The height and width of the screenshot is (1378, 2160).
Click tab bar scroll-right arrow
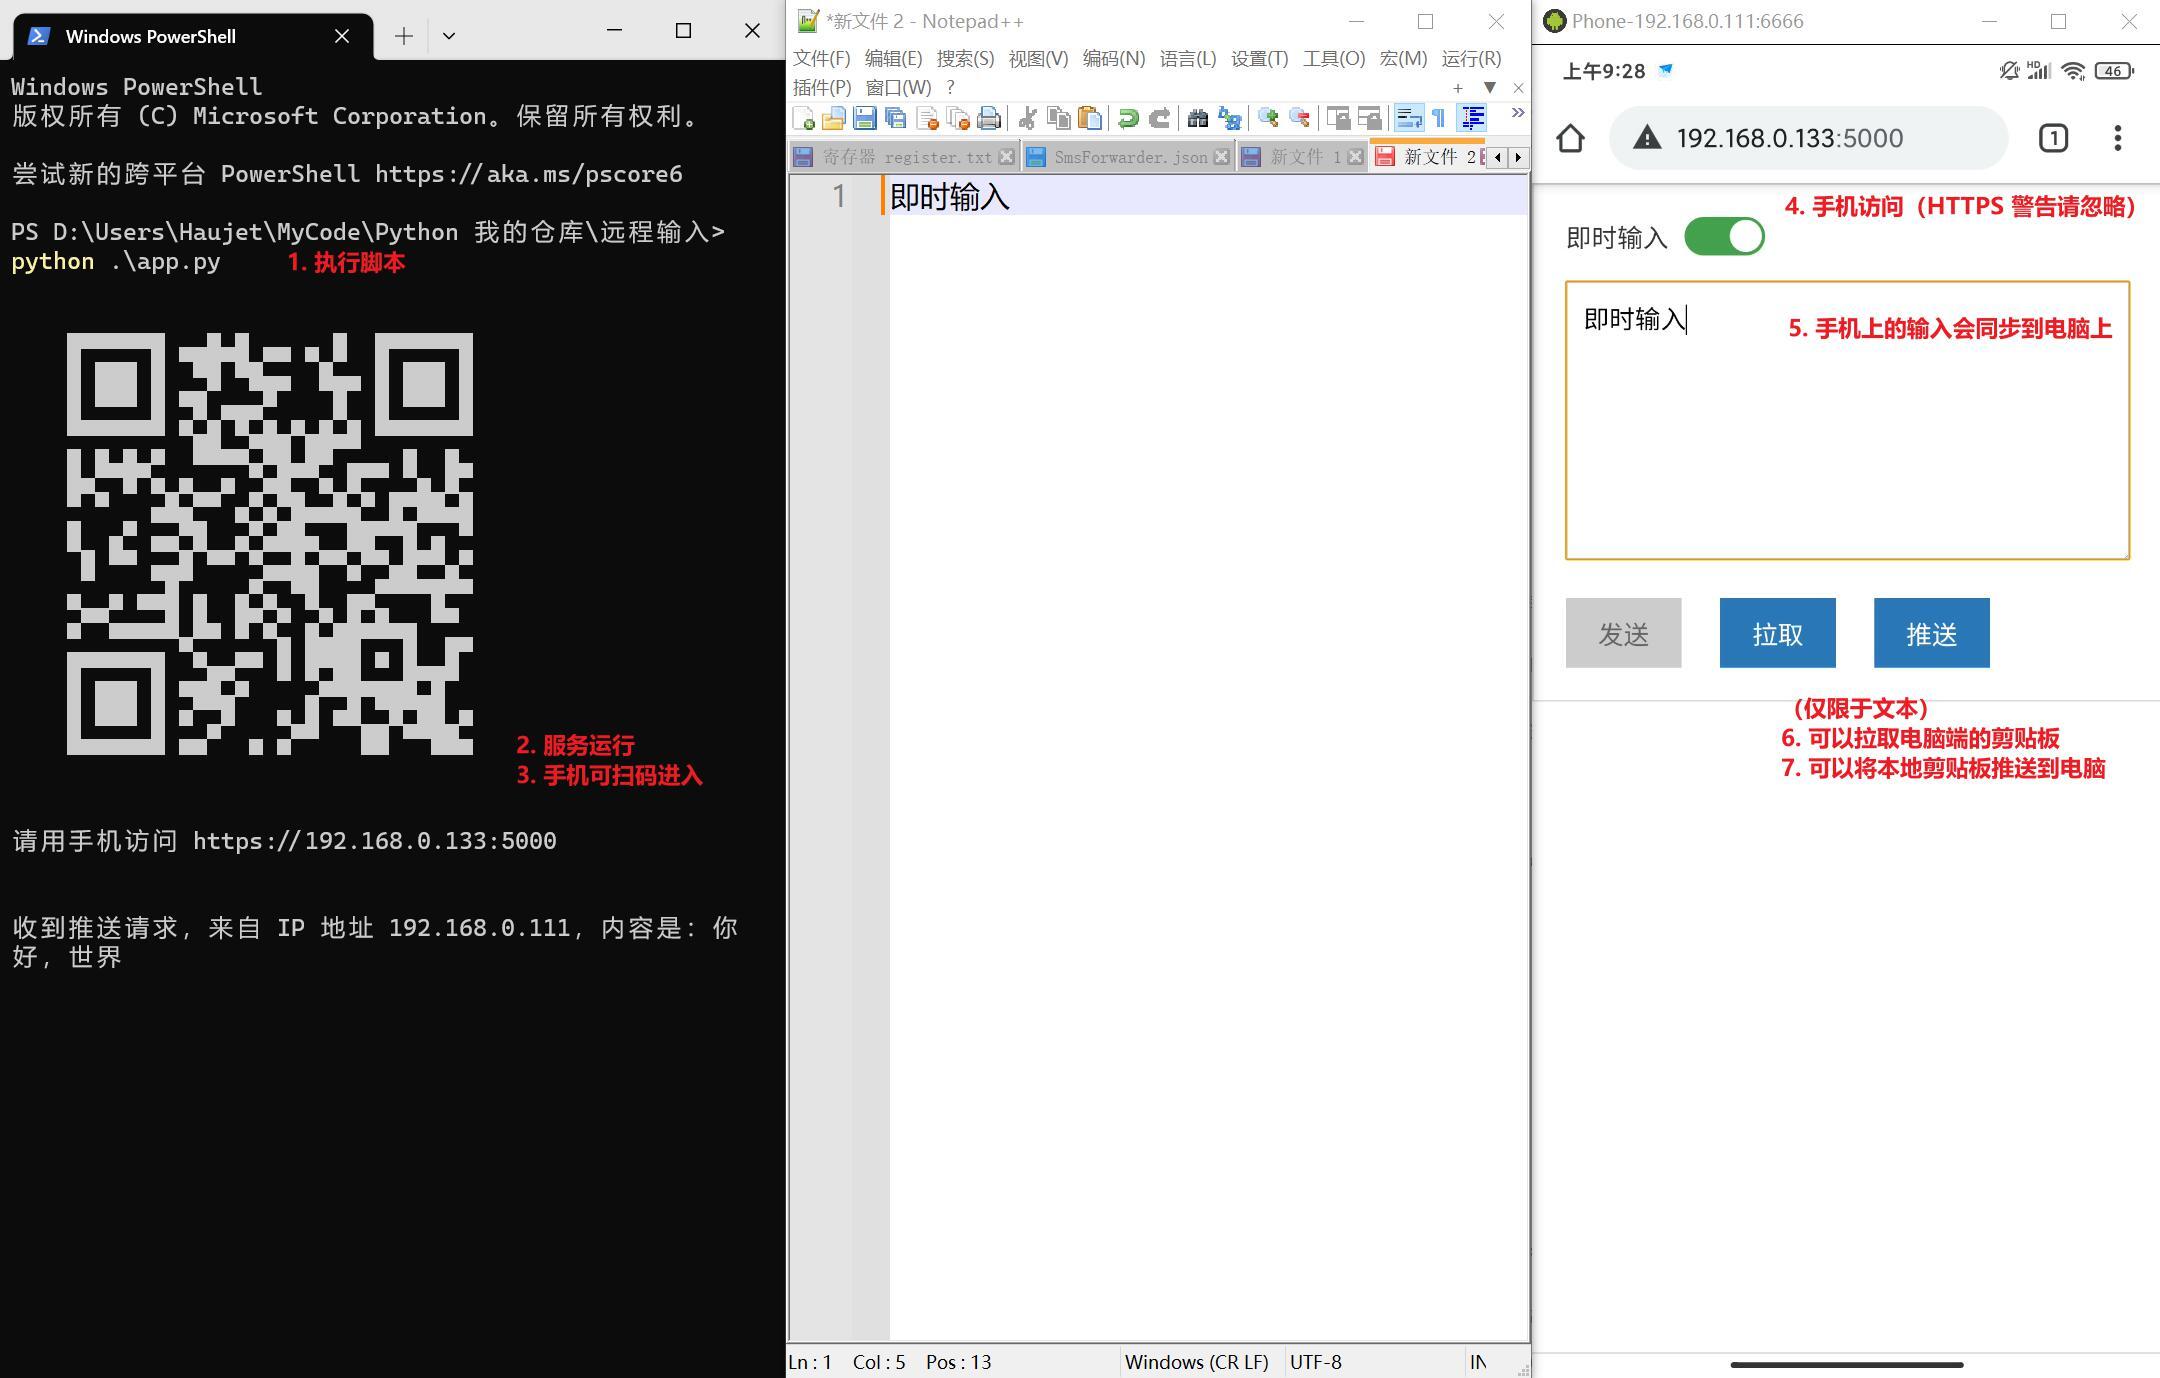point(1518,157)
